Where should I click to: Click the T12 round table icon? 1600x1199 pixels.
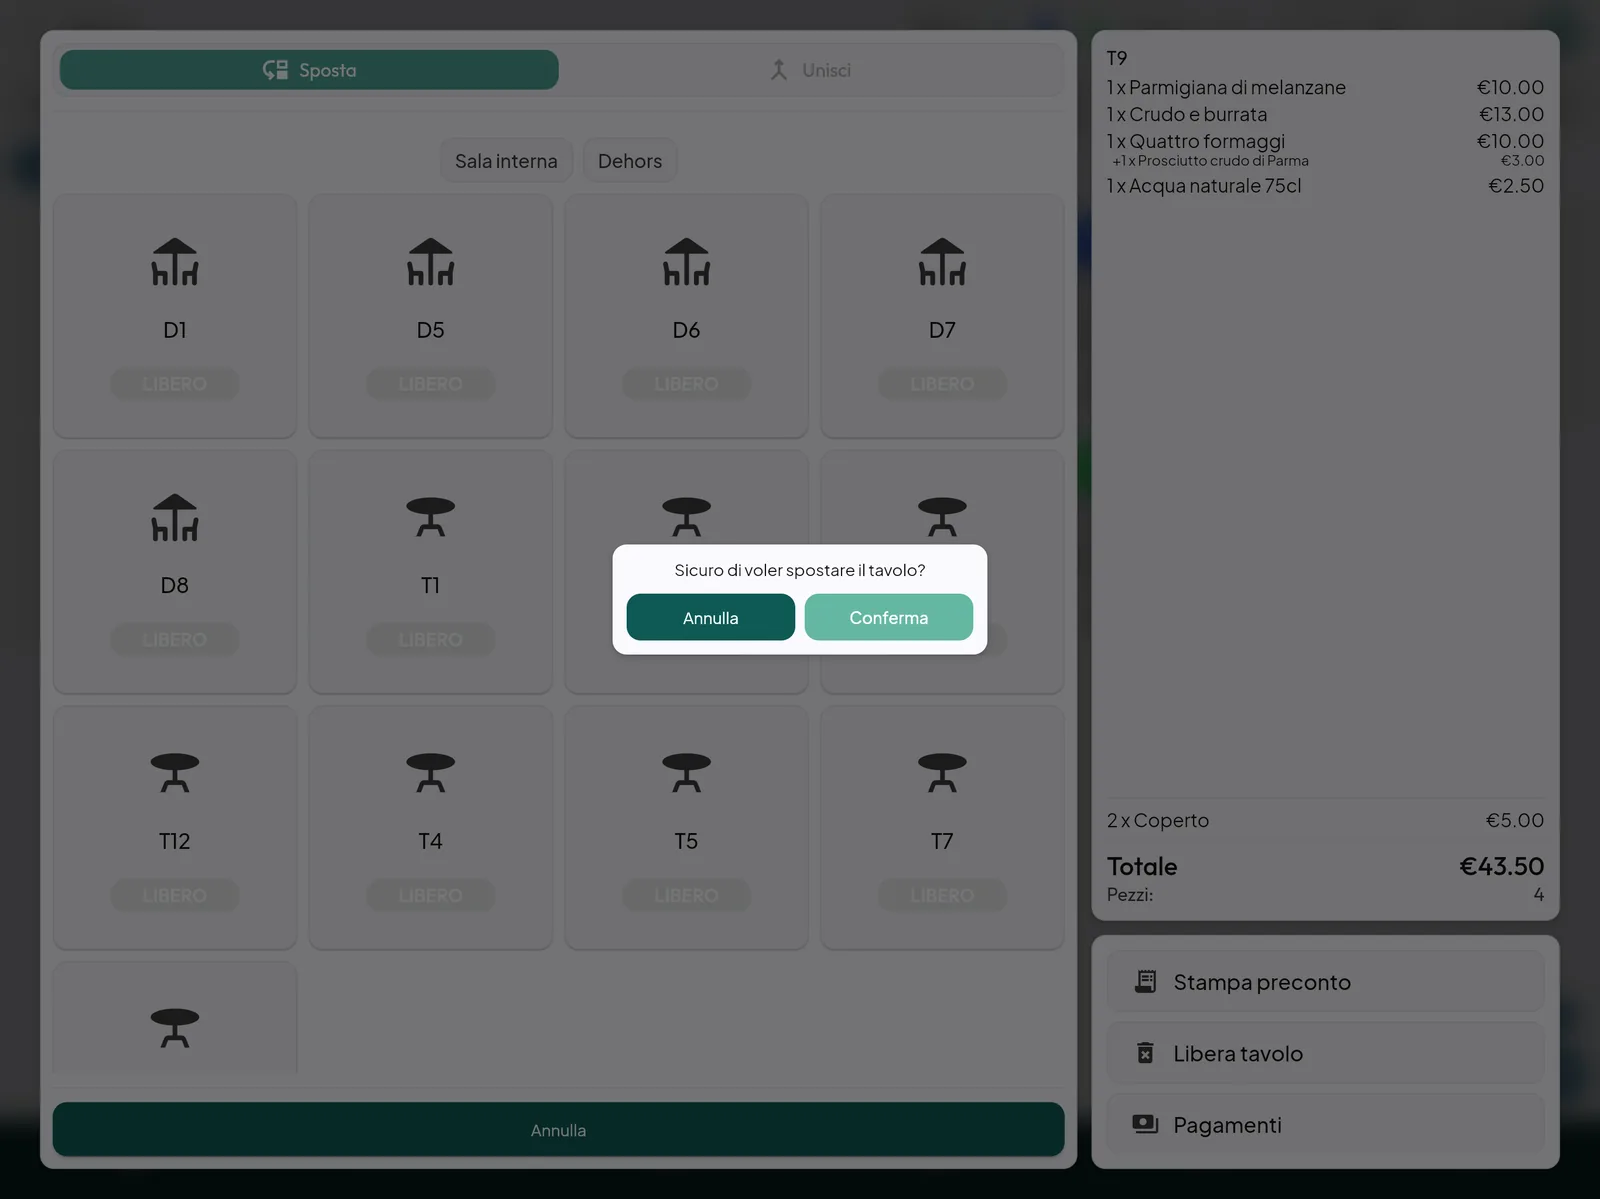click(175, 773)
